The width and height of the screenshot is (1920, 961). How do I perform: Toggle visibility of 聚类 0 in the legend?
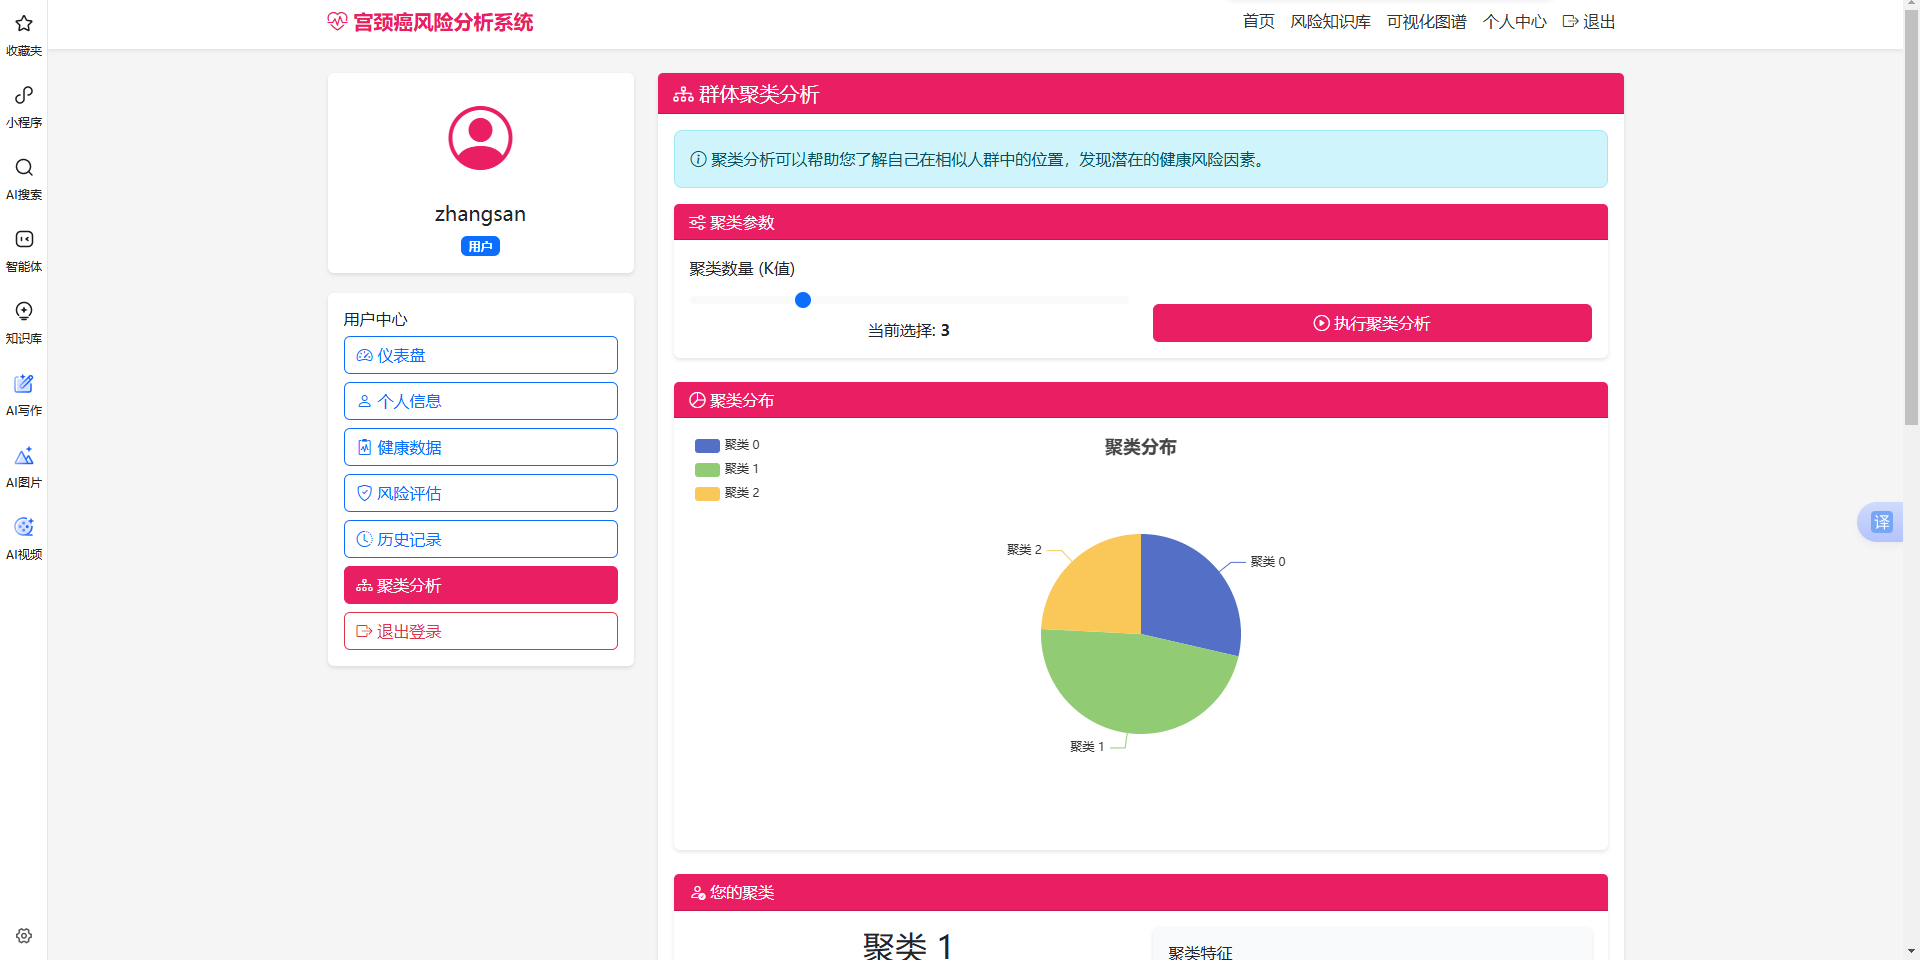[727, 445]
